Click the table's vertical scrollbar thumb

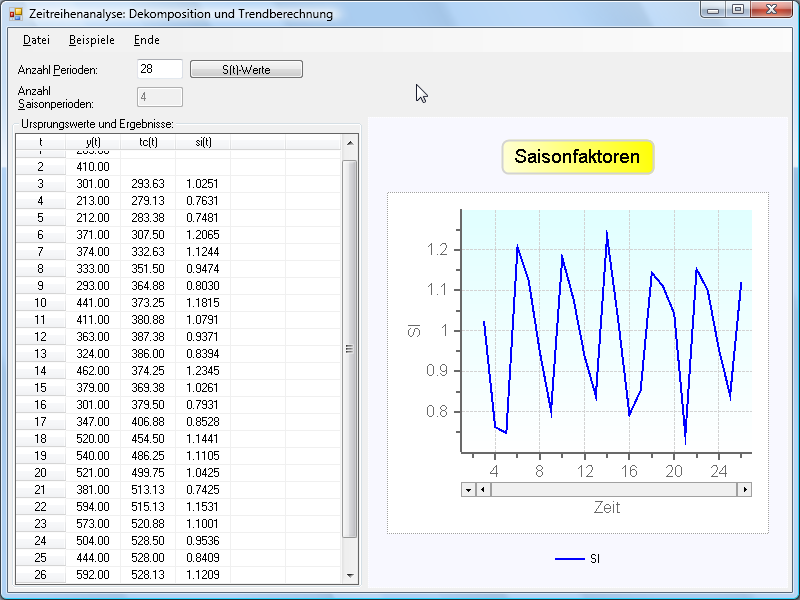pyautogui.click(x=350, y=348)
